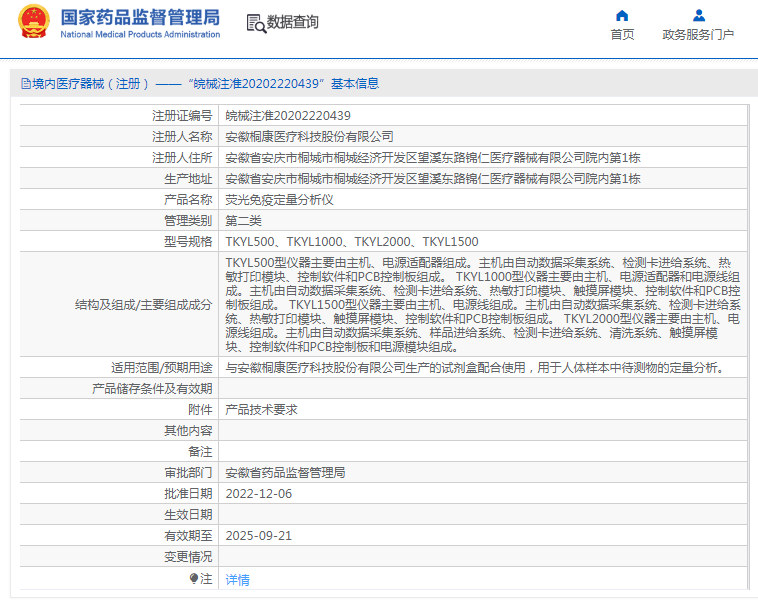Click the product name 荧光免疫定量分析仪
This screenshot has width=758, height=602.
[x=272, y=199]
